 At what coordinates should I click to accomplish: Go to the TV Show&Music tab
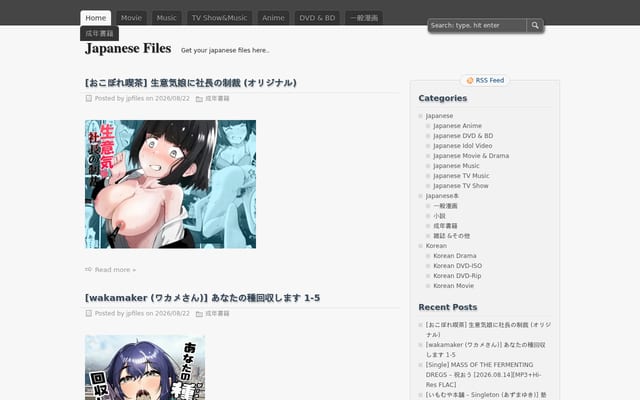click(x=220, y=18)
